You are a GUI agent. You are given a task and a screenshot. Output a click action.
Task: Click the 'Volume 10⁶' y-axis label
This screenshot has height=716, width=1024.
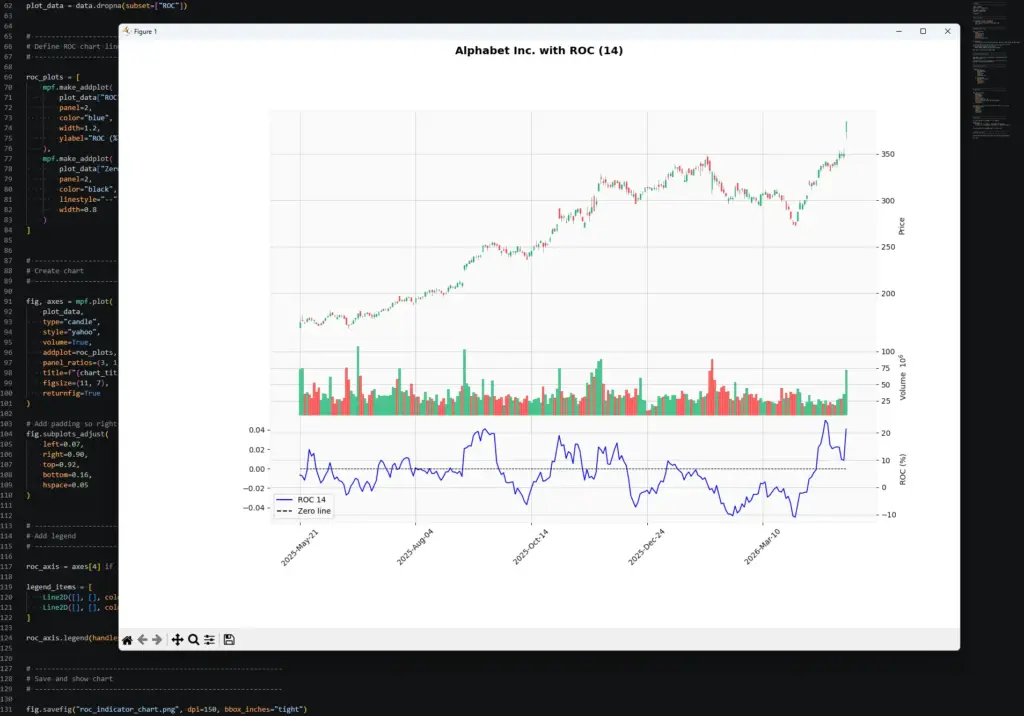[x=903, y=378]
